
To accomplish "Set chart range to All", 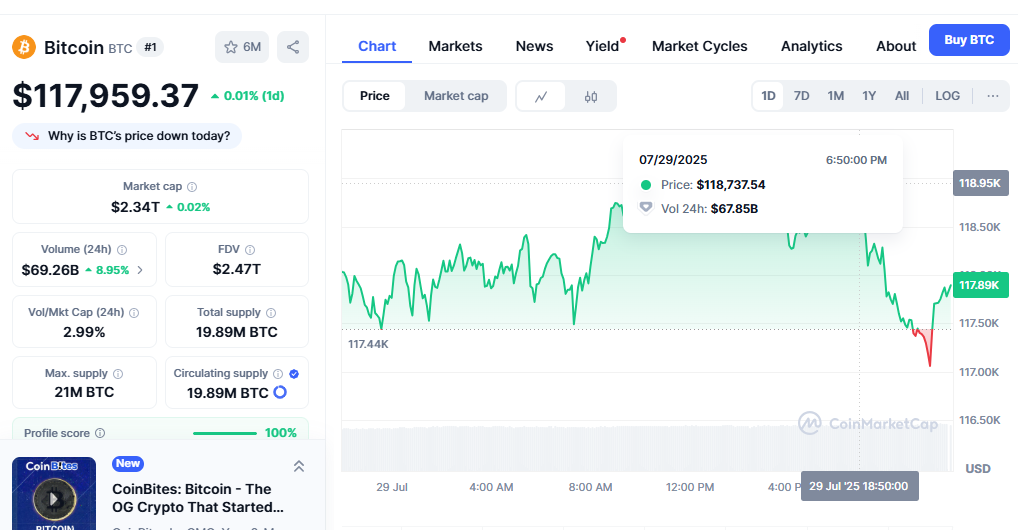I will pyautogui.click(x=902, y=96).
